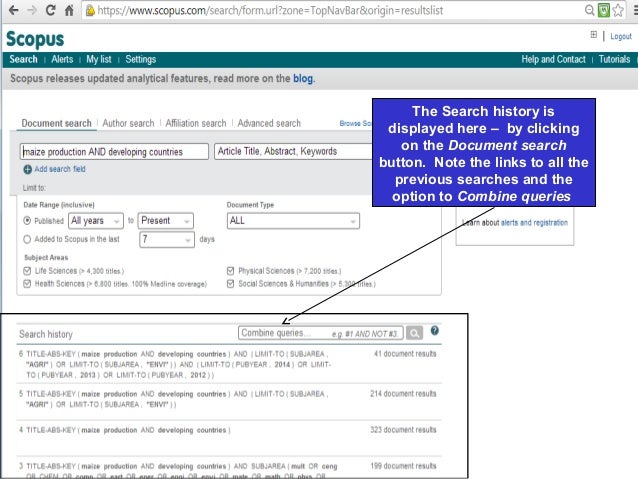638x479 pixels.
Task: Open Alerts in the navigation bar
Action: (x=62, y=59)
